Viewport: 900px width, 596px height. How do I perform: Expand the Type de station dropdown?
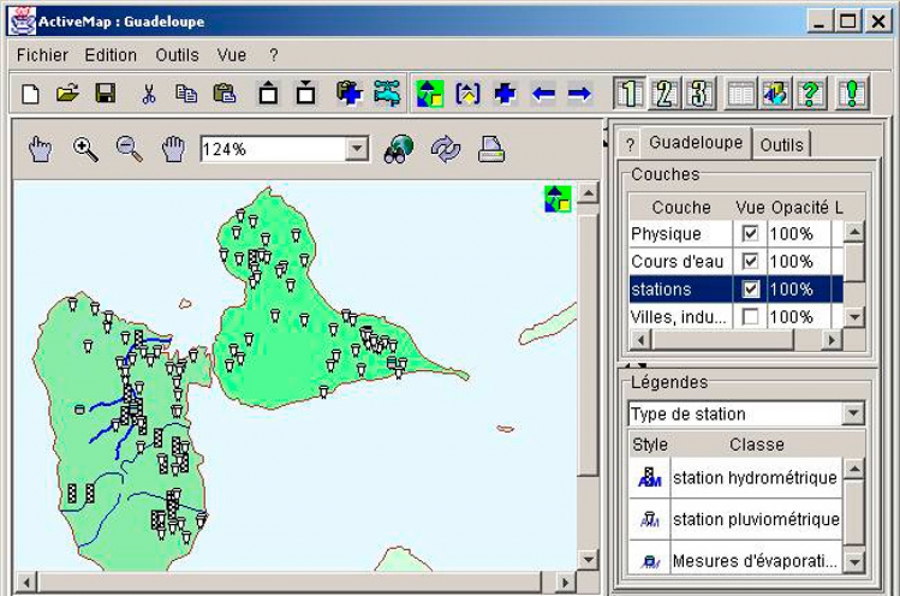(853, 414)
